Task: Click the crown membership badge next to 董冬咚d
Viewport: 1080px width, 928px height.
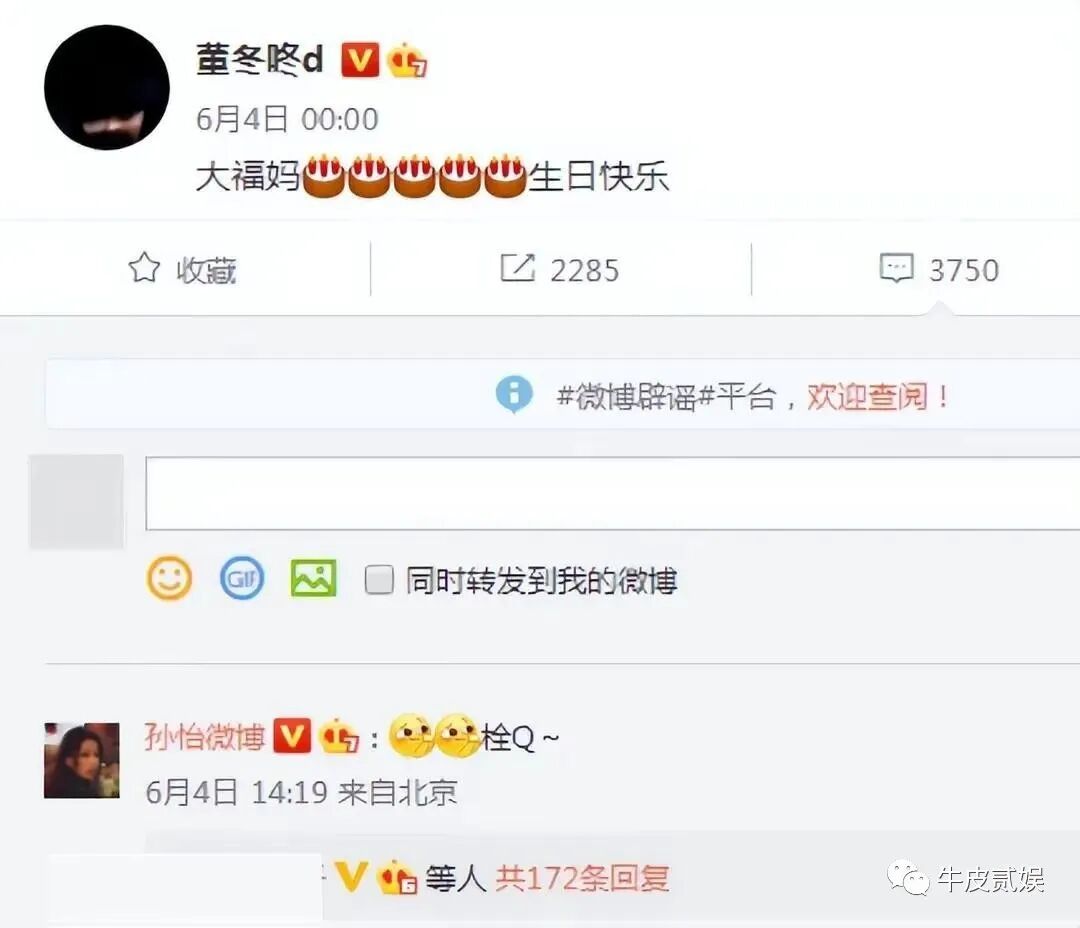Action: (406, 60)
